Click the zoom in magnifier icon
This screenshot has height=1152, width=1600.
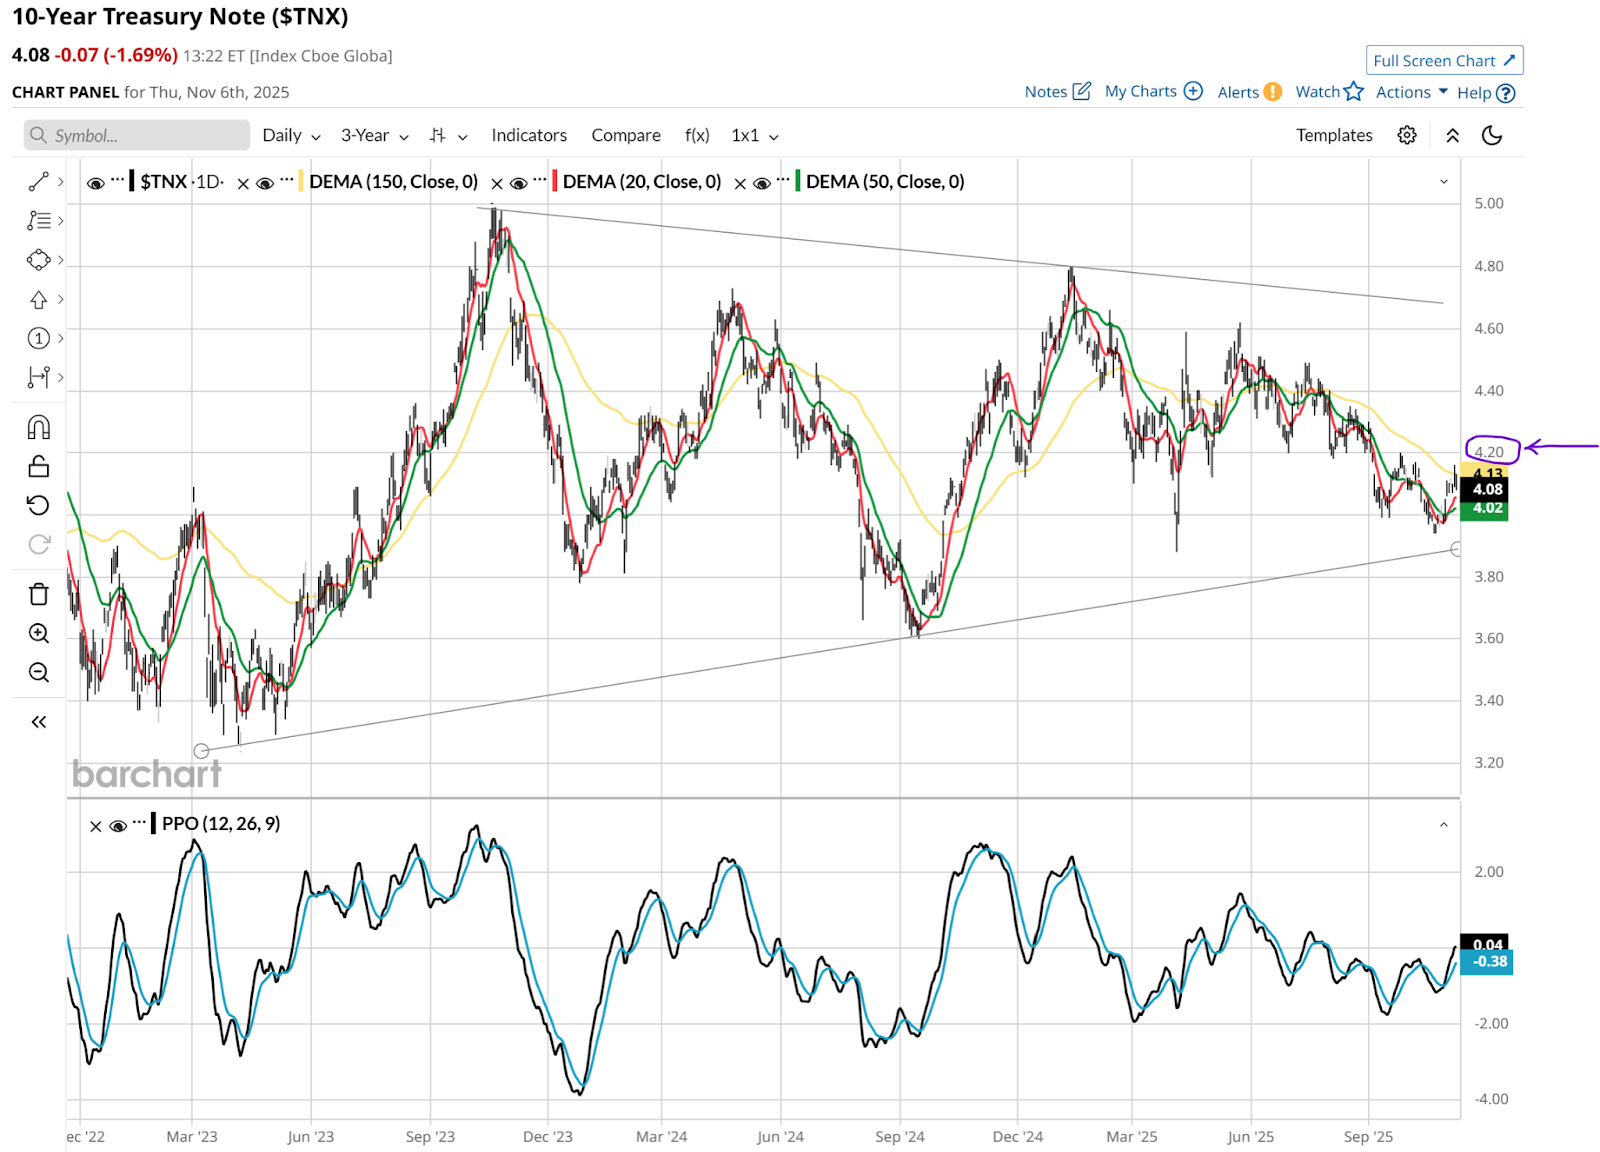[x=38, y=633]
